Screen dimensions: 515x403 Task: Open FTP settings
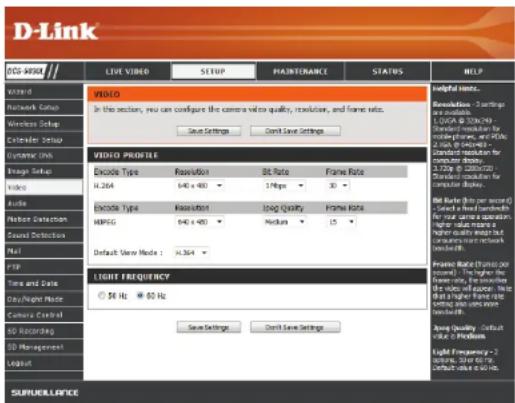click(x=44, y=267)
